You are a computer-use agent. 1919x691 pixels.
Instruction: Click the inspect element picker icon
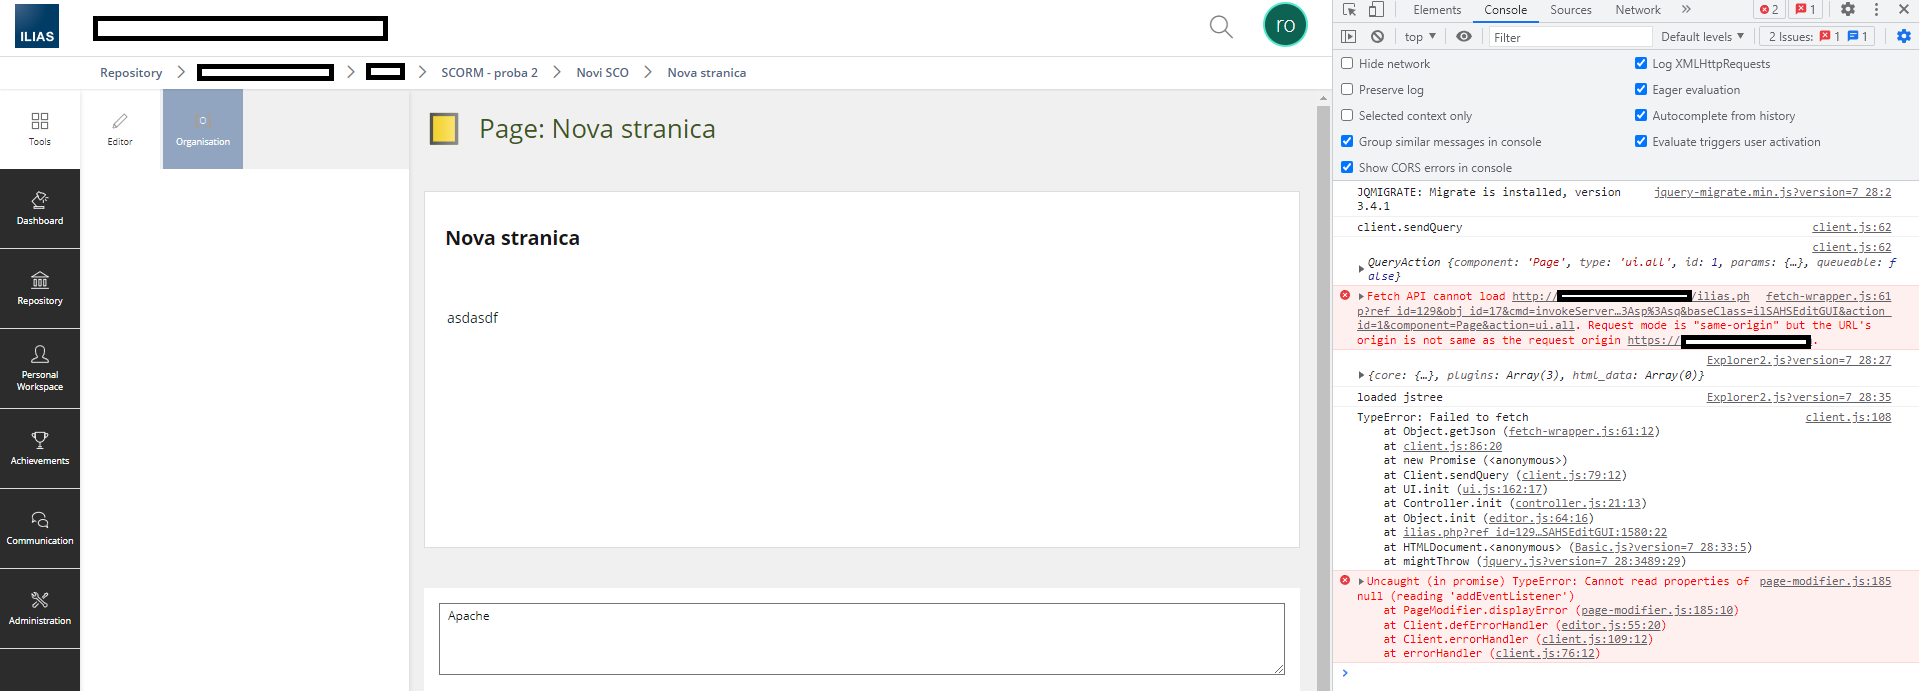click(1349, 10)
